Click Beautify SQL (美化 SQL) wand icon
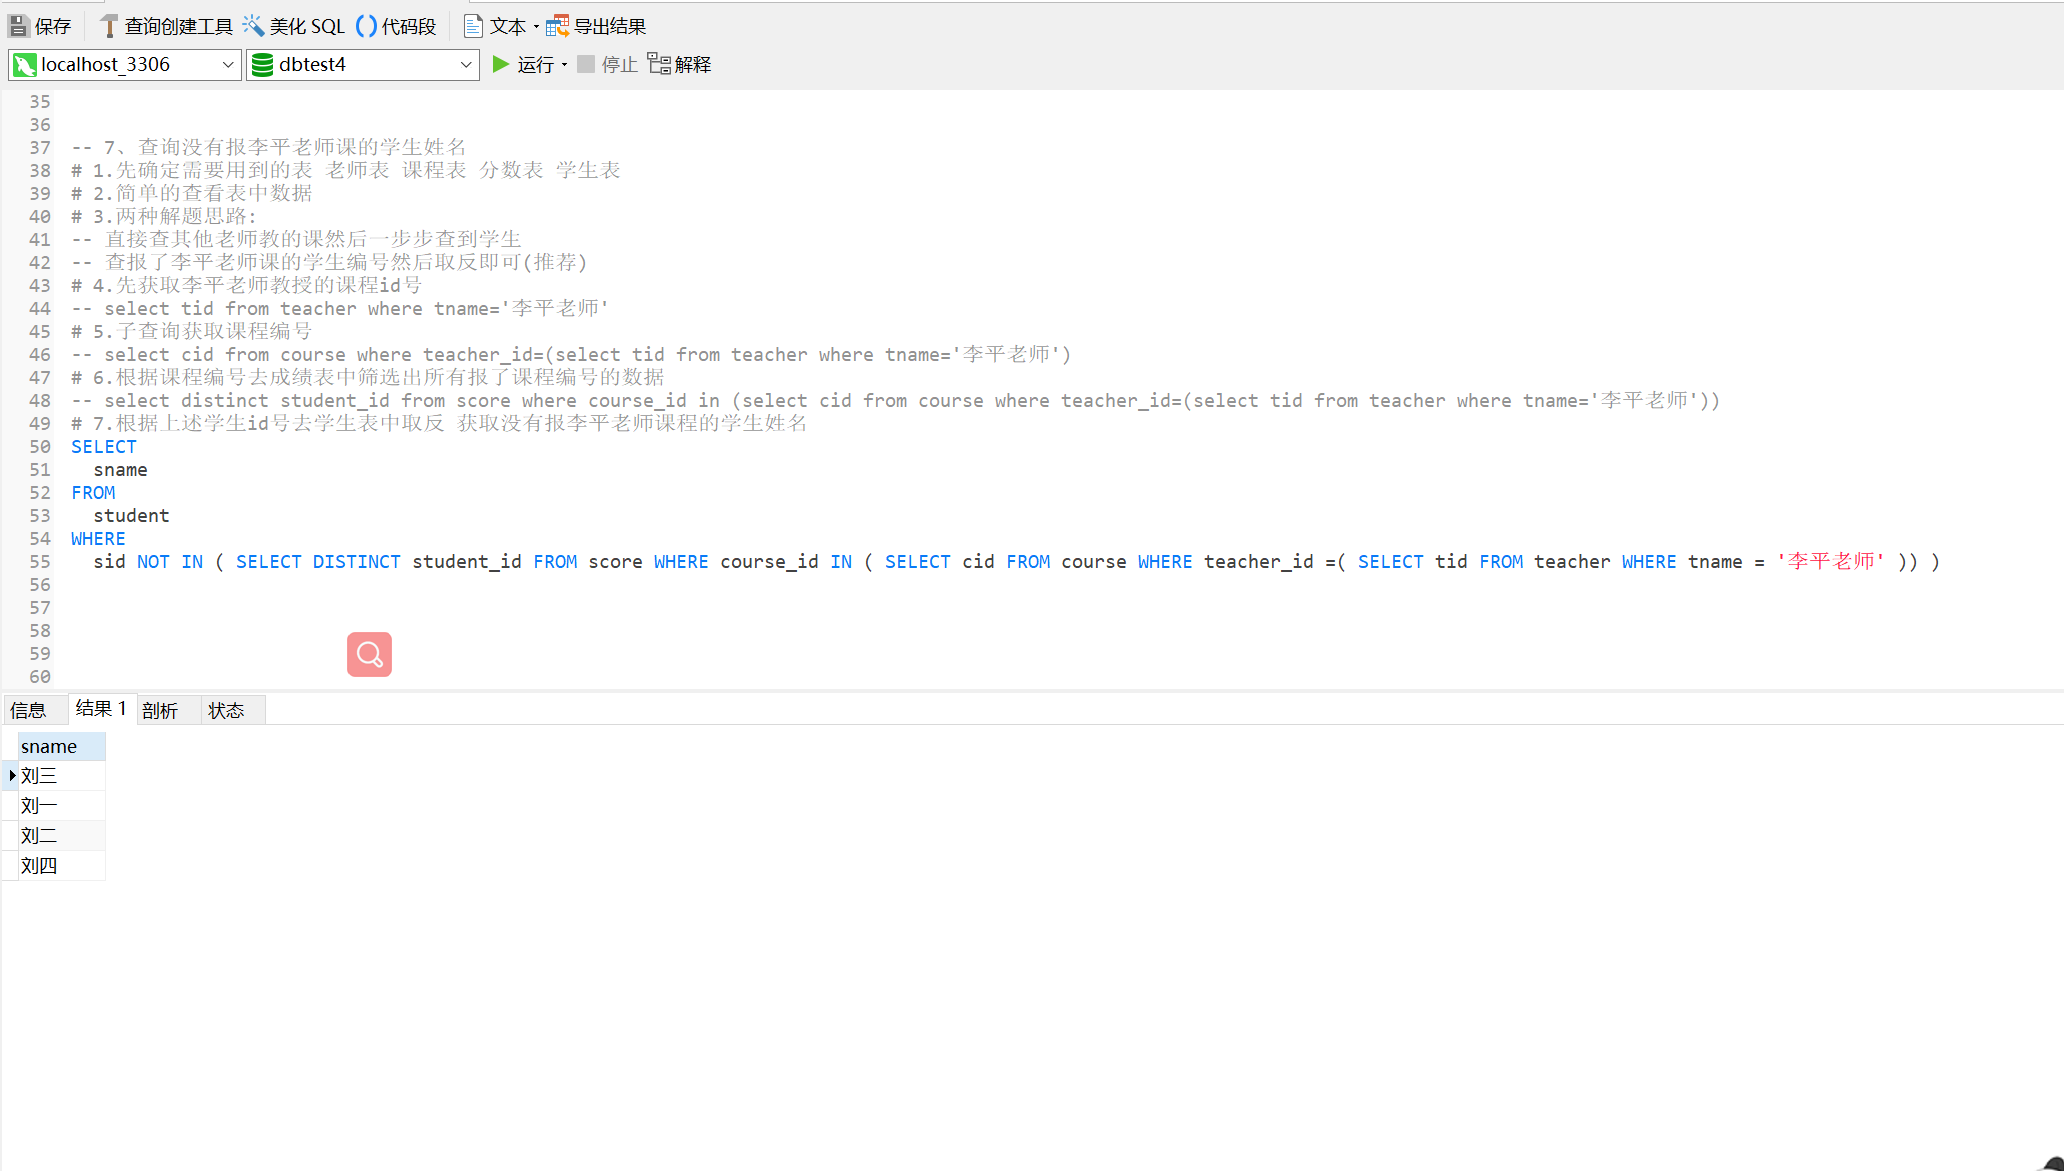 coord(254,26)
